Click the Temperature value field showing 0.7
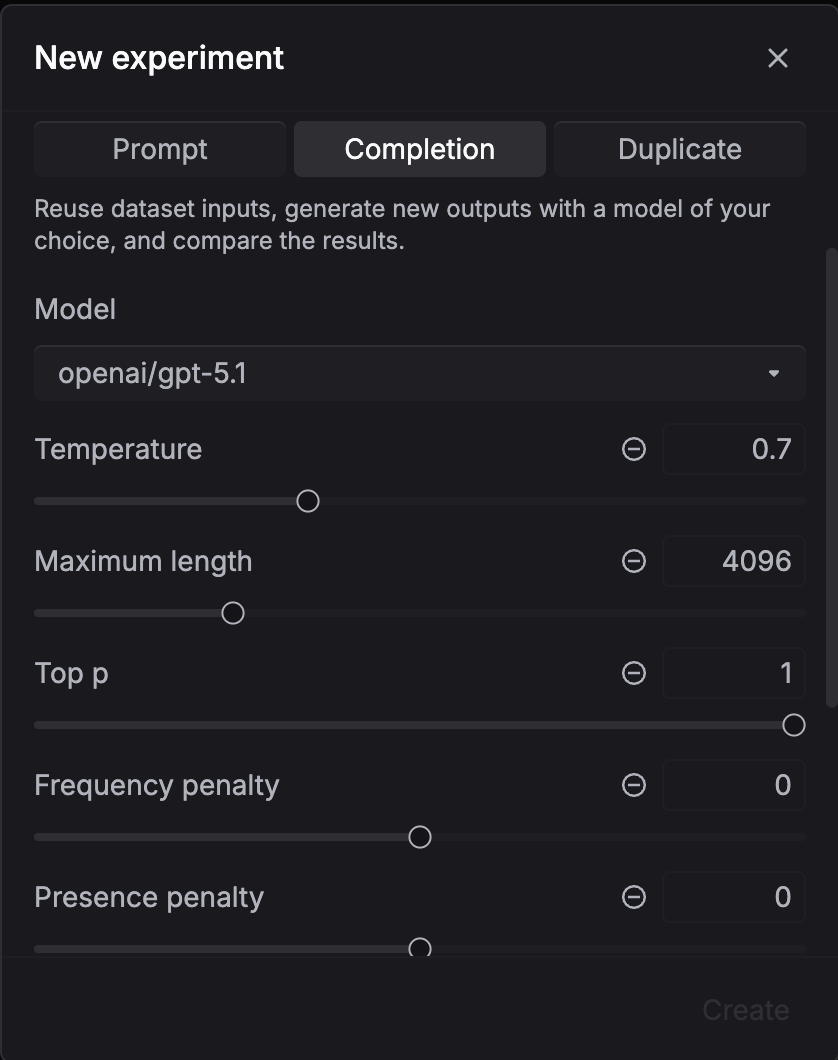The width and height of the screenshot is (838, 1060). pos(733,450)
